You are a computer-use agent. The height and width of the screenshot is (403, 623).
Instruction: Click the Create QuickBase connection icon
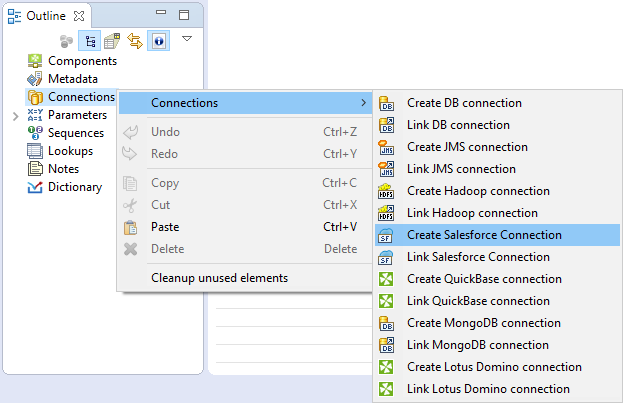(387, 279)
